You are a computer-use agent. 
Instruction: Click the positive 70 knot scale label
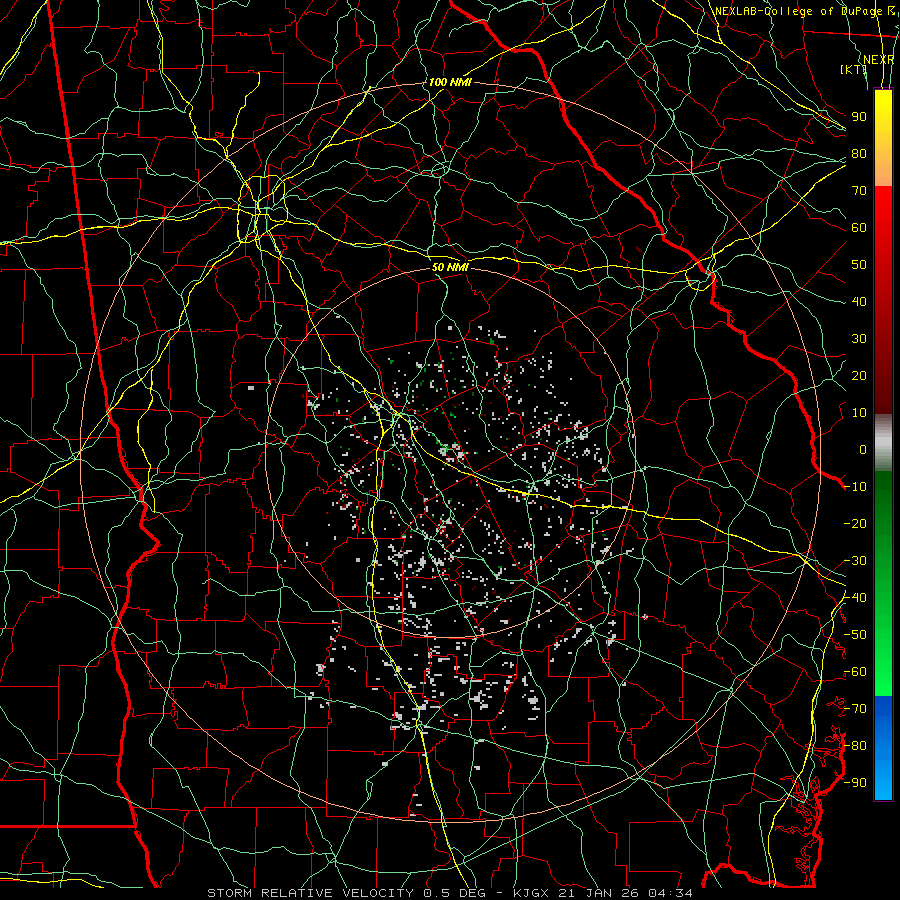click(x=859, y=191)
